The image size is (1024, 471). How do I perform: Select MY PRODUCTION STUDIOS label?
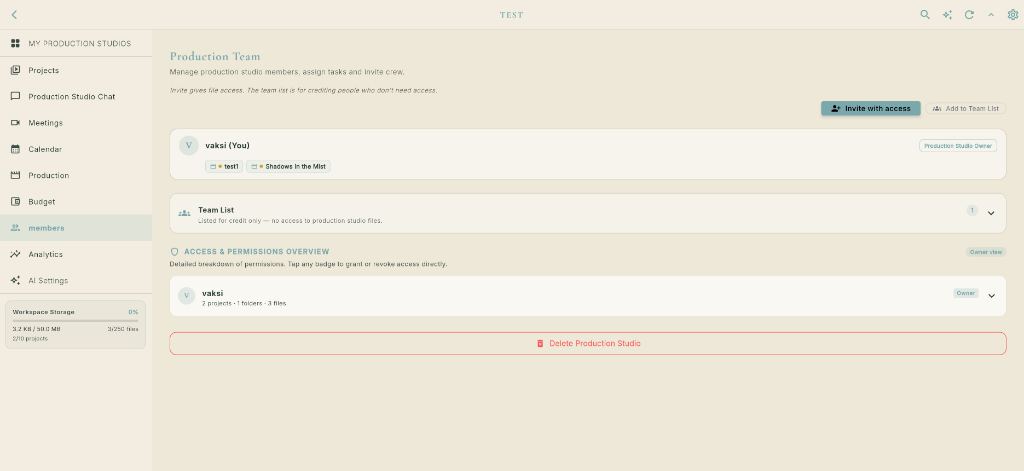pyautogui.click(x=80, y=43)
